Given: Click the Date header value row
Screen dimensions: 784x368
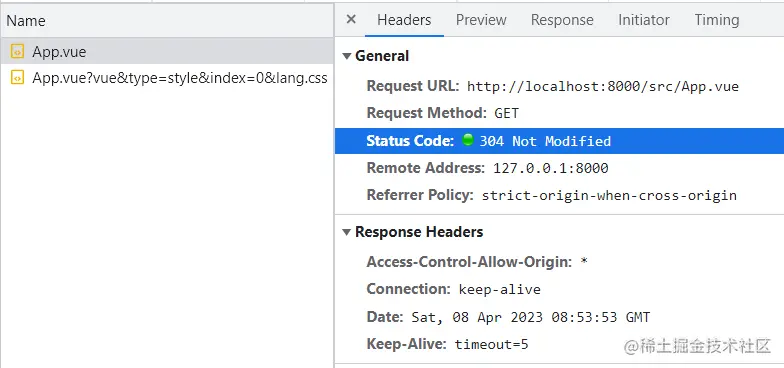Looking at the screenshot, I should point(560,317).
